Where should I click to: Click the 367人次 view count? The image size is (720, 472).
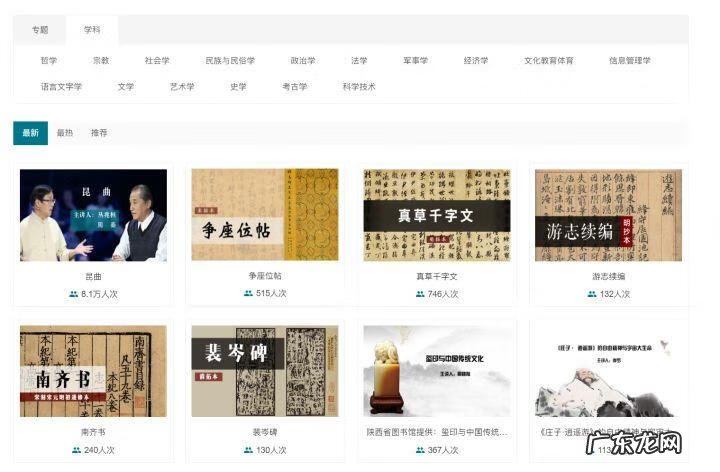(443, 450)
